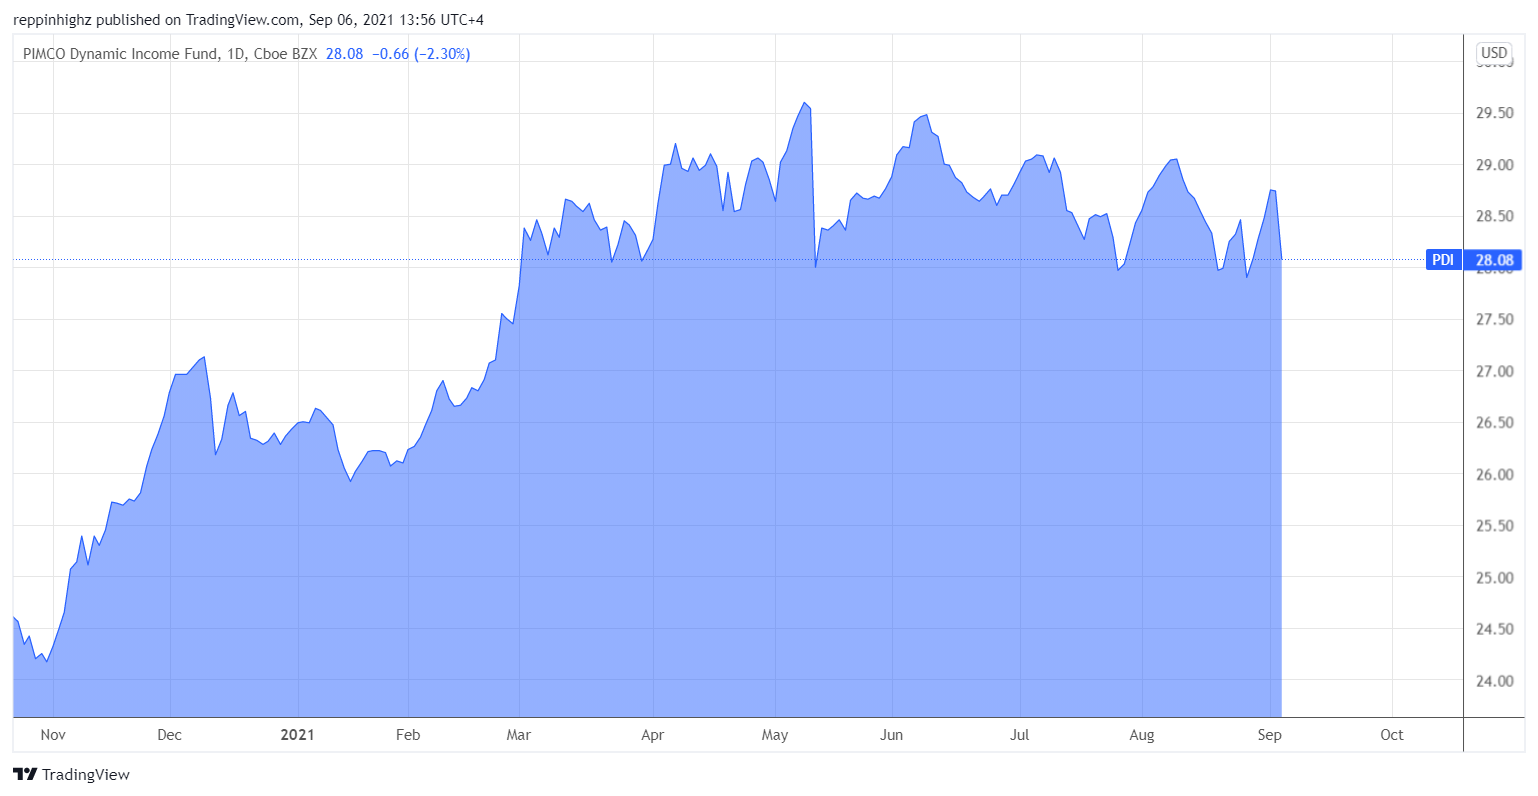Click the TradingView logo icon
The width and height of the screenshot is (1538, 796).
point(25,774)
